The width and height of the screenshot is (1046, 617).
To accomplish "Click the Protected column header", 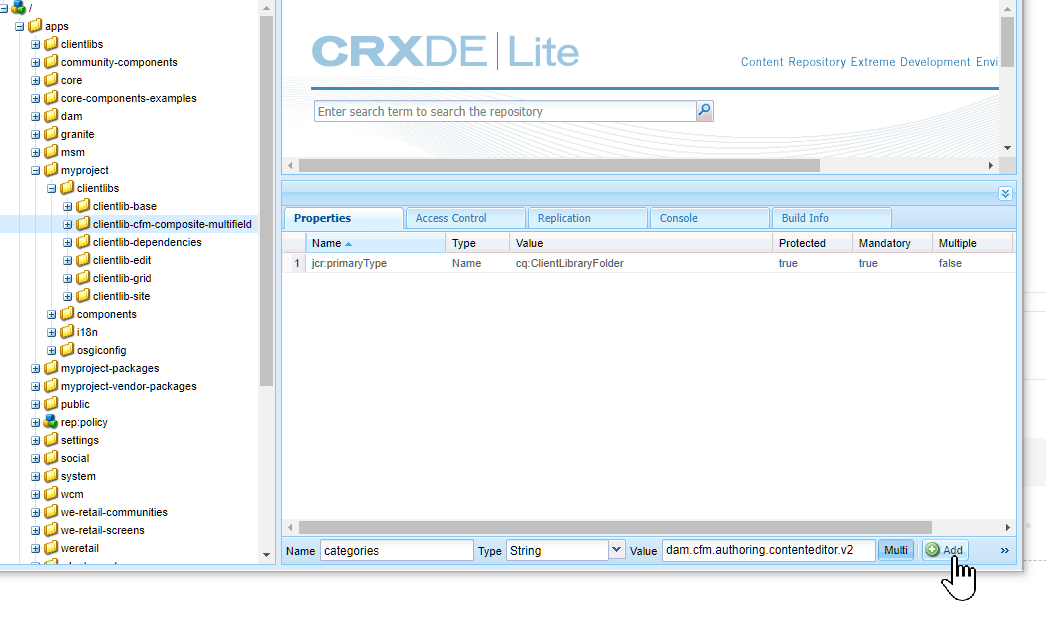I will point(813,243).
